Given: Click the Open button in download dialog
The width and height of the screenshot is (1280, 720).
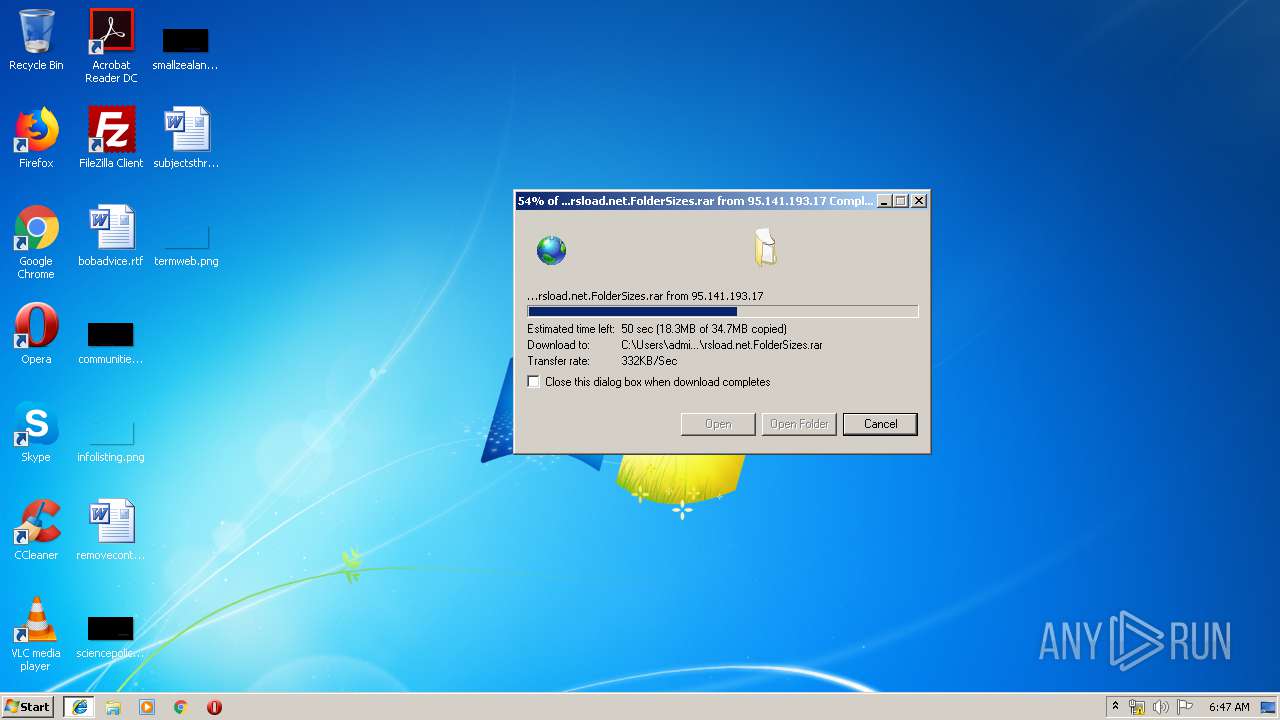Looking at the screenshot, I should pyautogui.click(x=718, y=424).
